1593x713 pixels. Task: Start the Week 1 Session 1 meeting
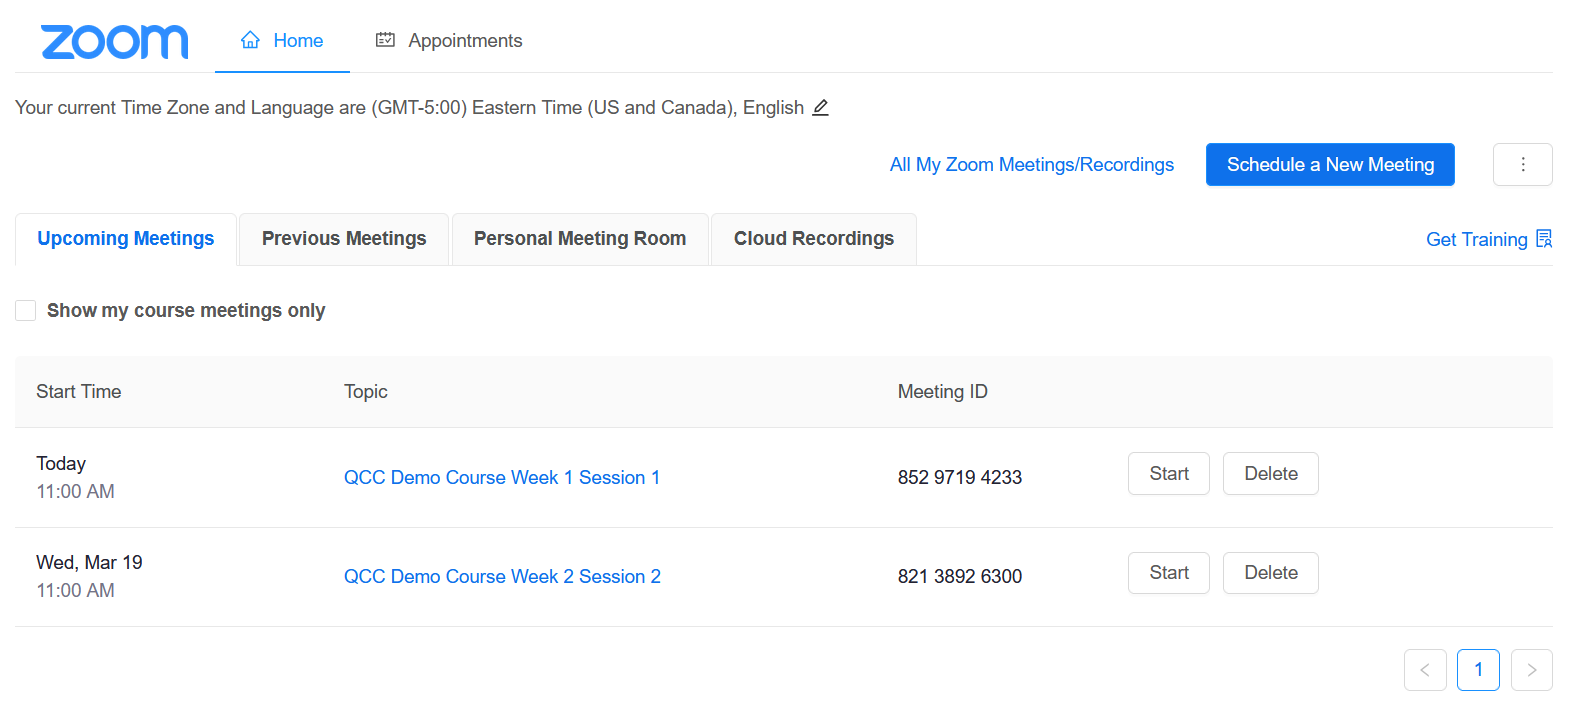(x=1169, y=474)
